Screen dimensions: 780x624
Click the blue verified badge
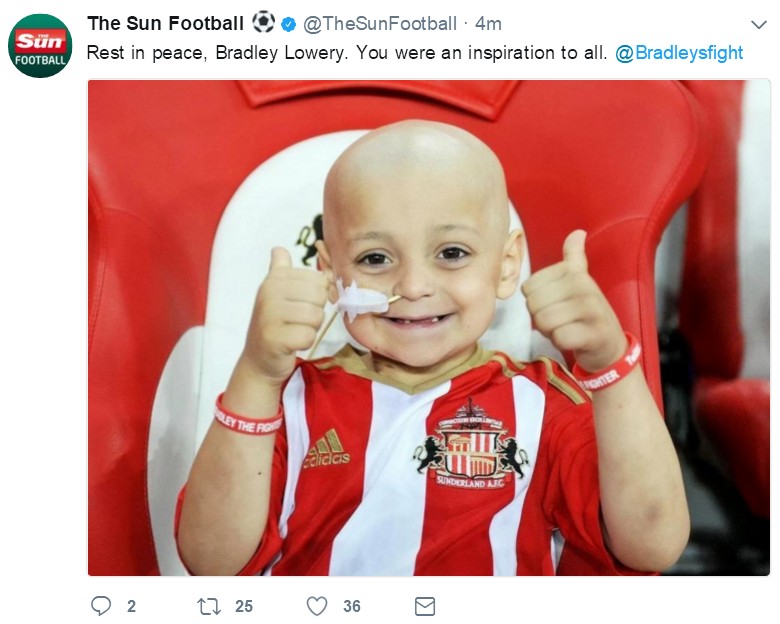(289, 23)
